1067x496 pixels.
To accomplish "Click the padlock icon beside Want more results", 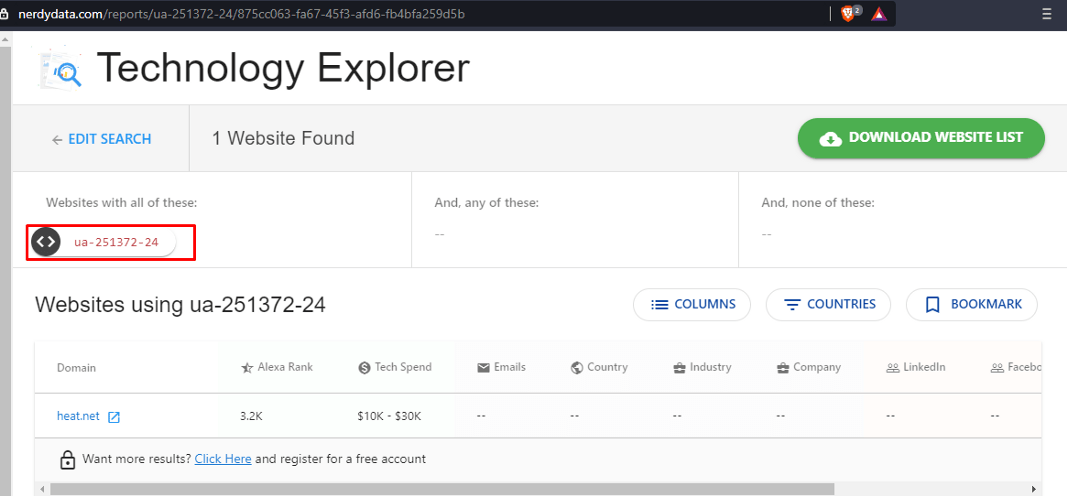I will [x=67, y=460].
